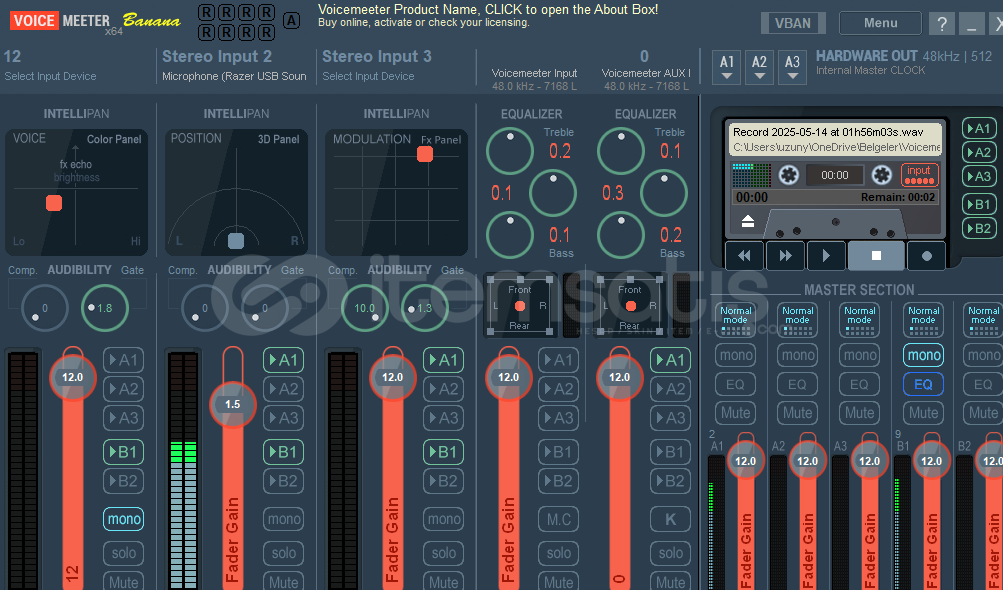Solo the Stereo Input 2 strip
Screen dimensions: 1003x590
pyautogui.click(x=283, y=553)
